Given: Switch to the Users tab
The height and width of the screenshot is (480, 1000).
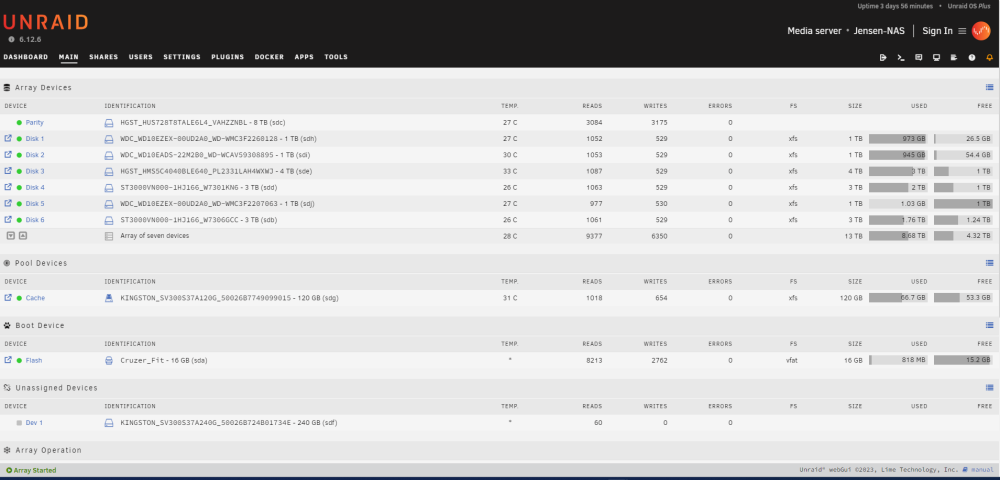Looking at the screenshot, I should pos(140,57).
